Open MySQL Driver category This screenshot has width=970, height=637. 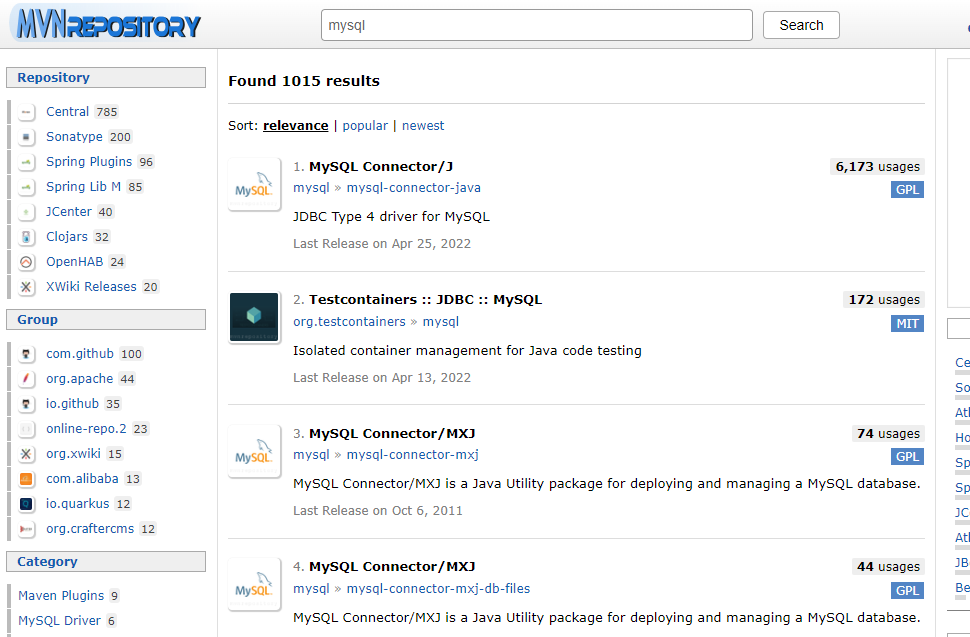[x=59, y=621]
